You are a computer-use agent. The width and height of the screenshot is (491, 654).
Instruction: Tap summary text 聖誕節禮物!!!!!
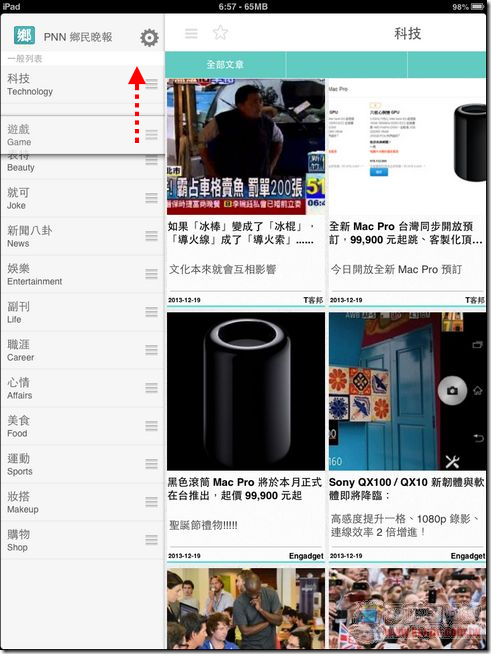tap(203, 525)
